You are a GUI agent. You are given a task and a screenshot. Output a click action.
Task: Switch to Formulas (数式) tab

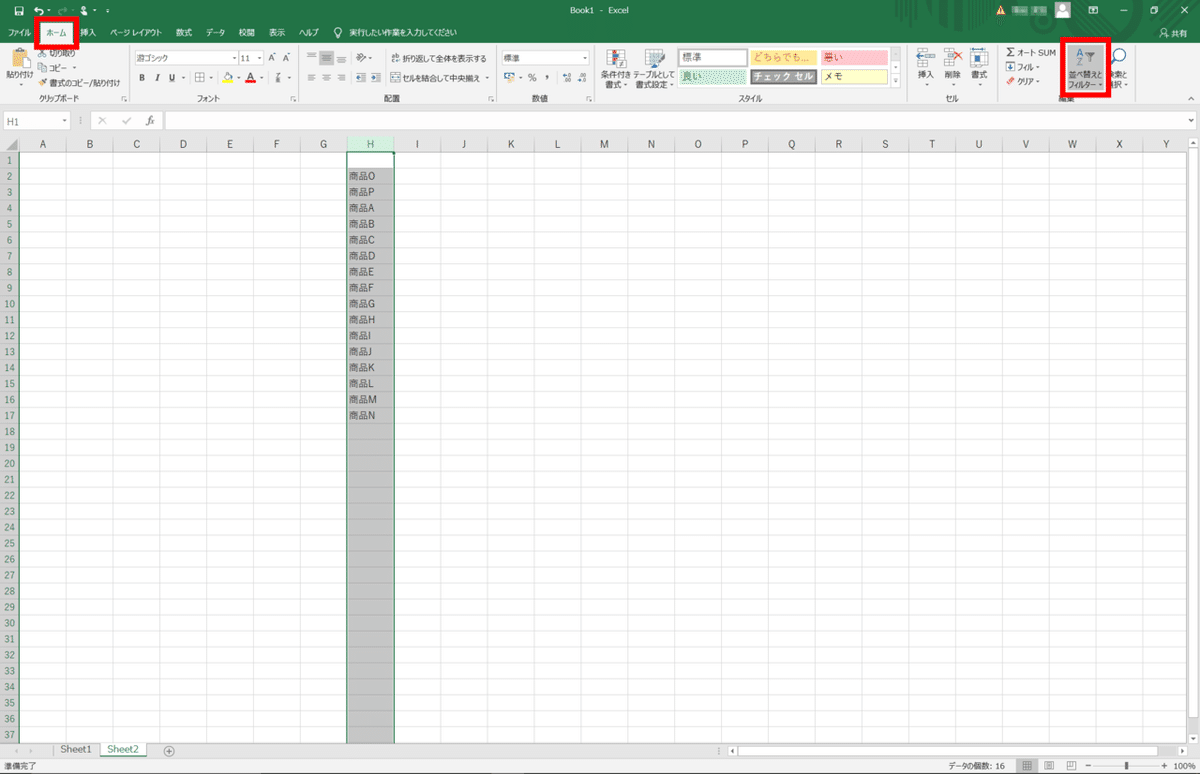tap(184, 33)
